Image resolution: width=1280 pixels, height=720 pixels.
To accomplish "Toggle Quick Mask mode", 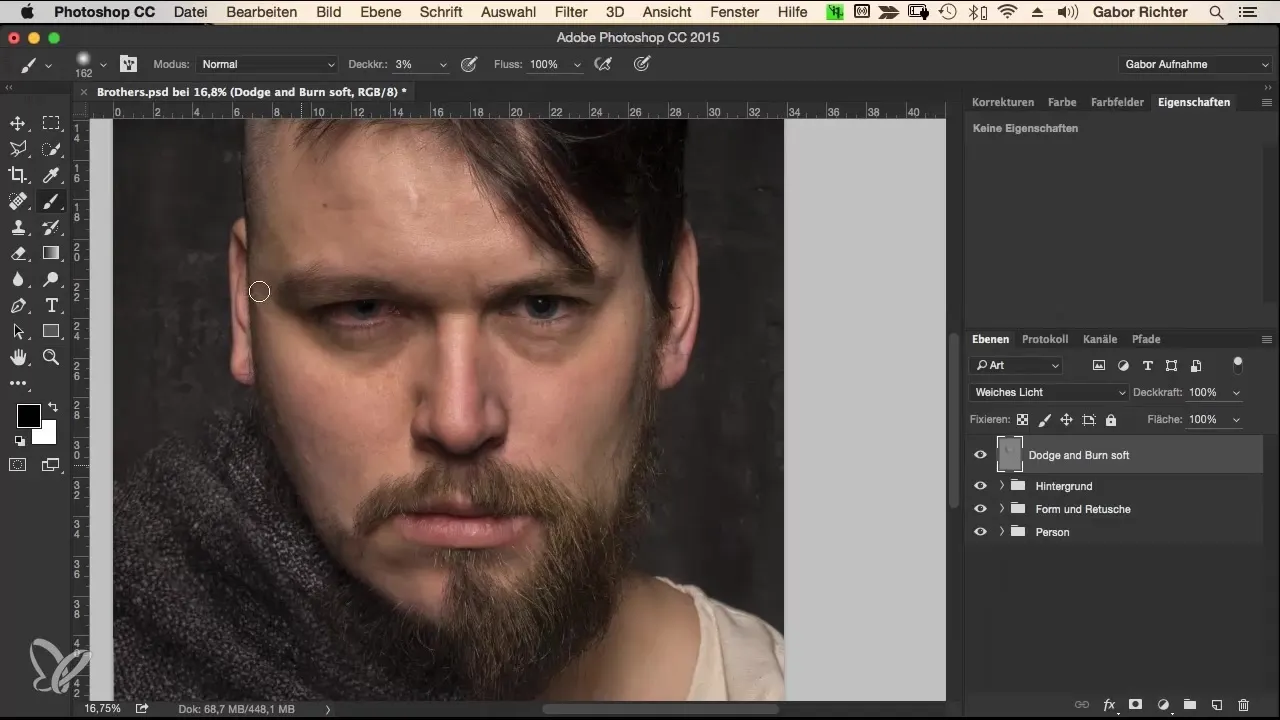I will click(x=18, y=464).
